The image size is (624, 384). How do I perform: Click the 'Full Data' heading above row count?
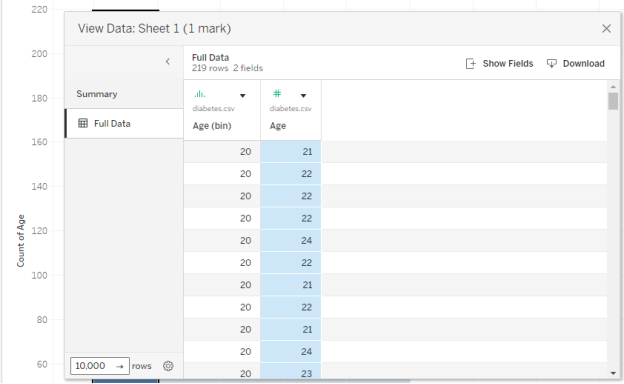[x=210, y=58]
